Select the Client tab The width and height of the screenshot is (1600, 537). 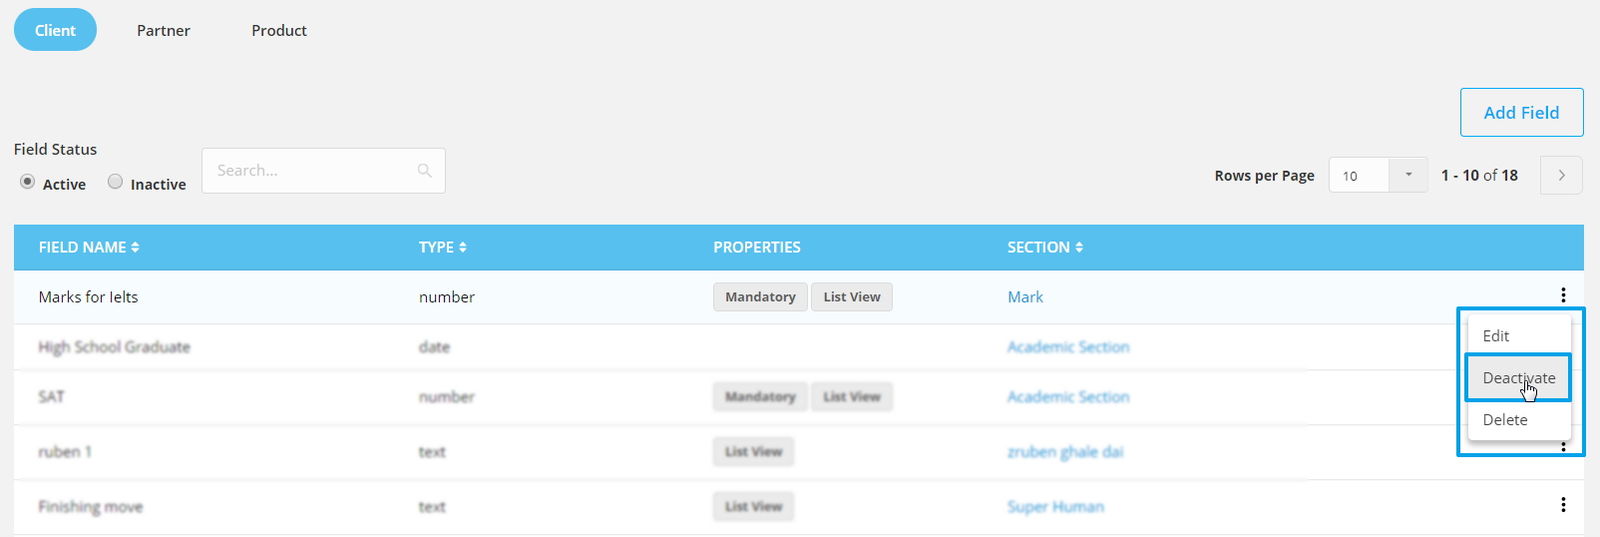tap(55, 30)
